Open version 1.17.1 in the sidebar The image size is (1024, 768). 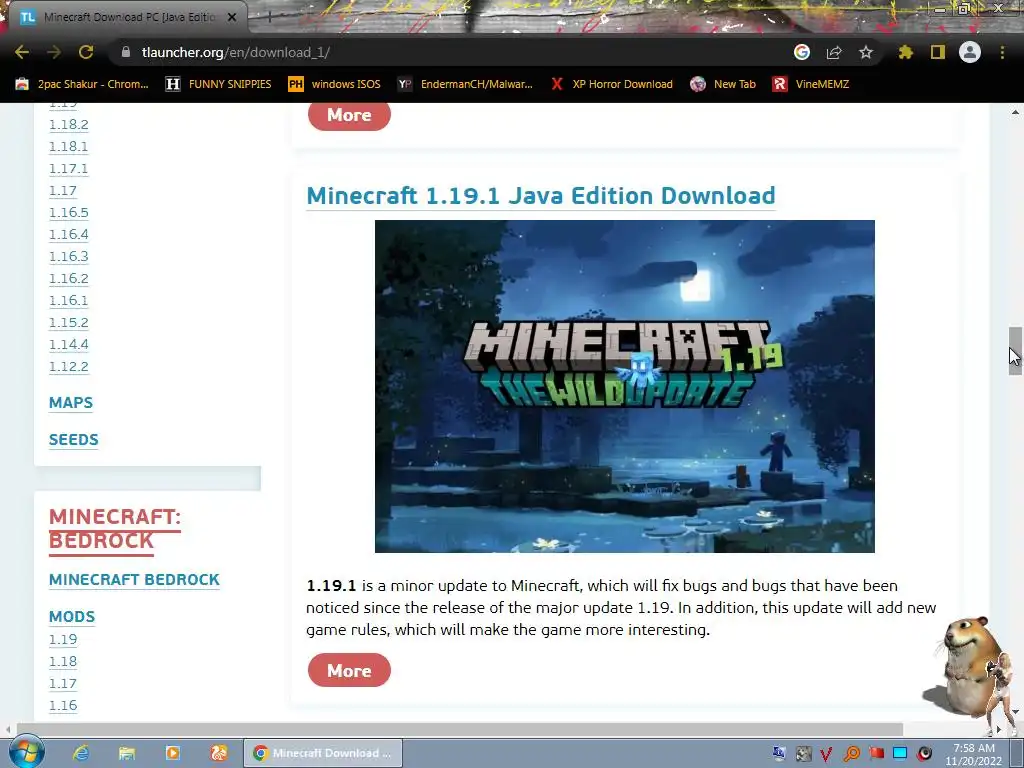(x=69, y=168)
